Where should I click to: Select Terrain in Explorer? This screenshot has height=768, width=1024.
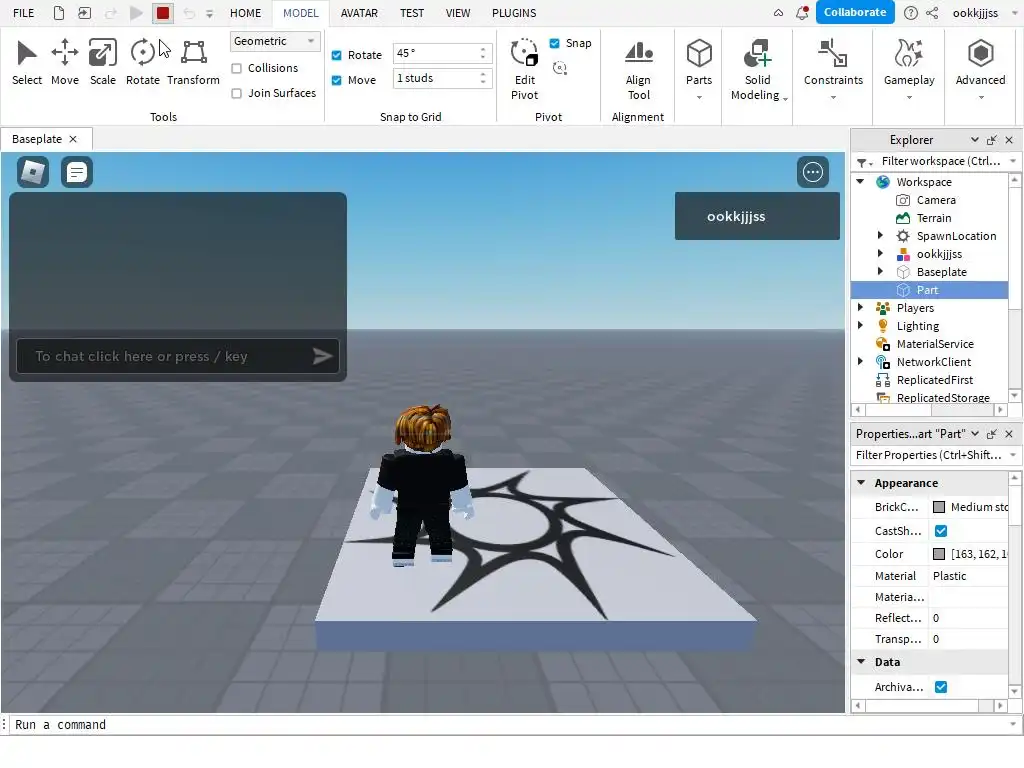pos(933,218)
